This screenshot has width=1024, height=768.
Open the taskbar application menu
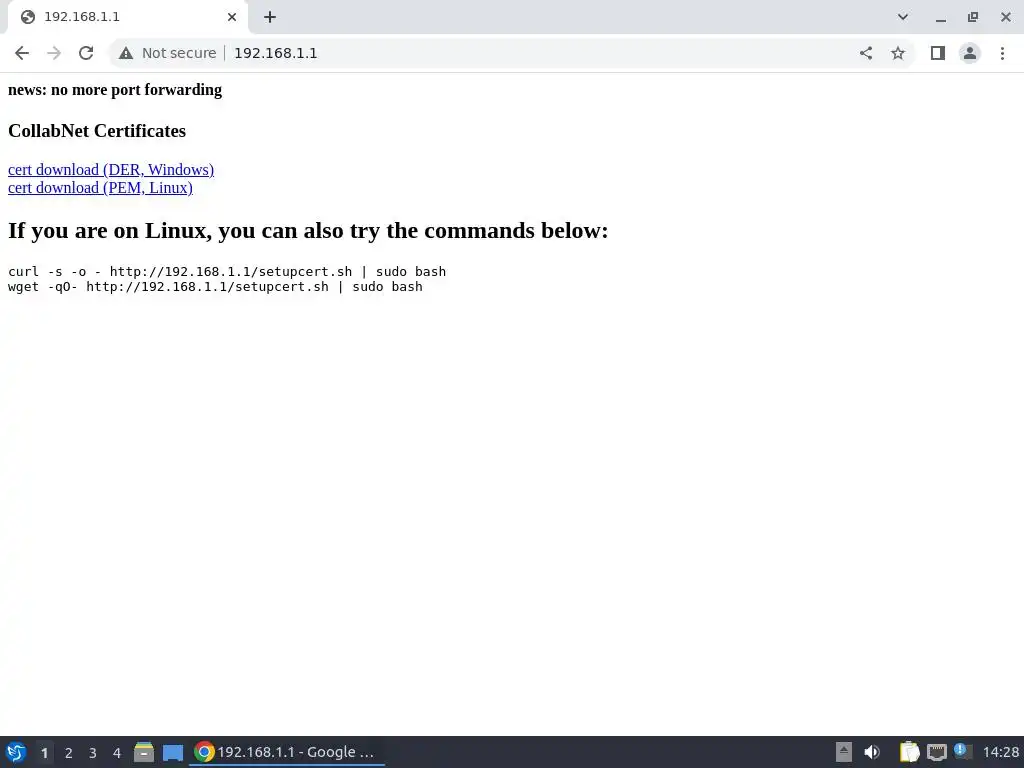16,752
